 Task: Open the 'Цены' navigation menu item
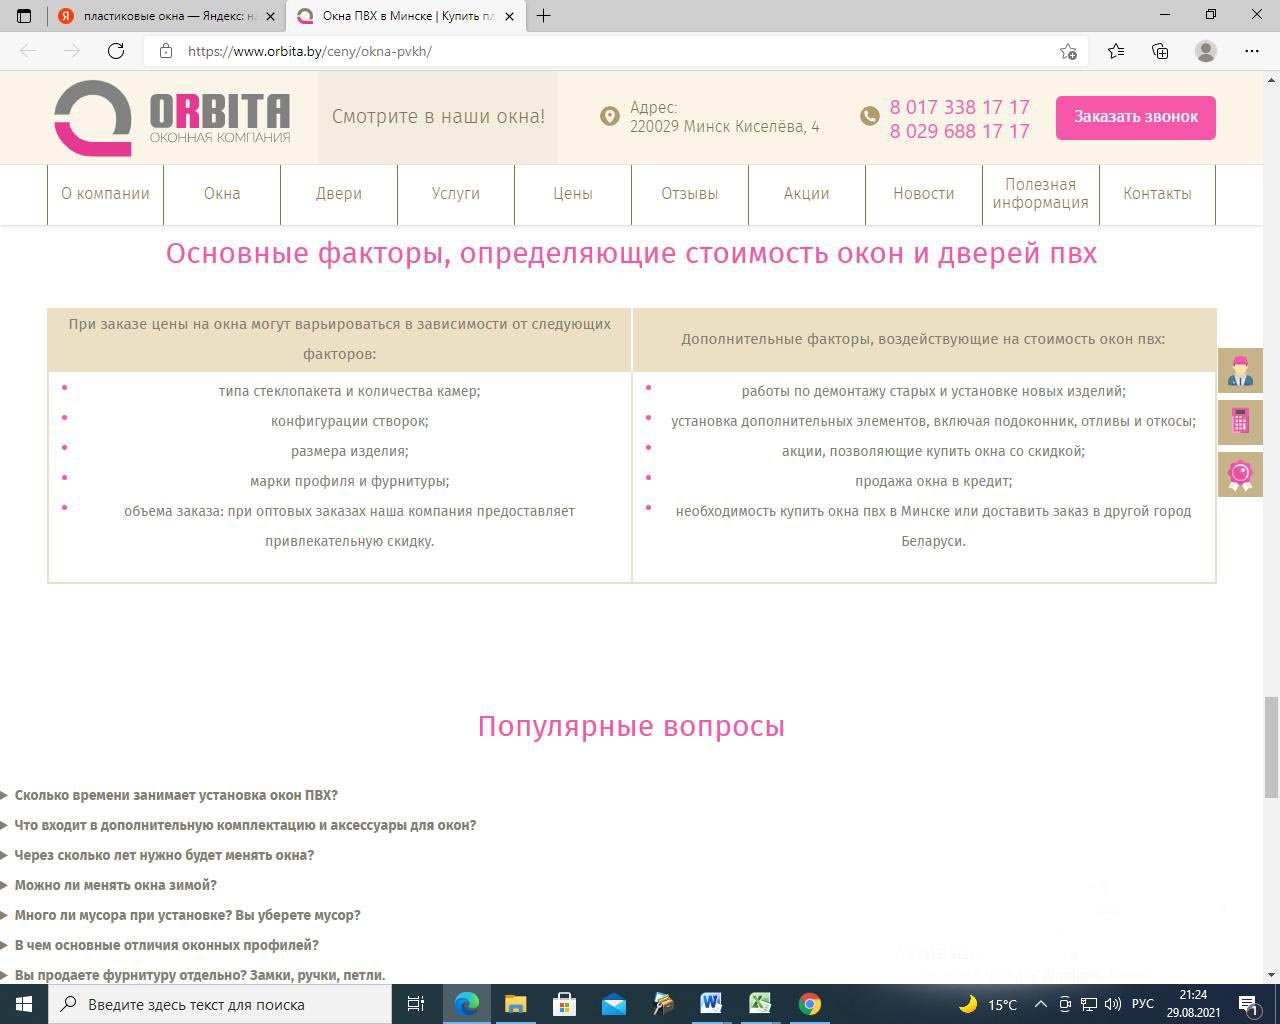[x=573, y=194]
